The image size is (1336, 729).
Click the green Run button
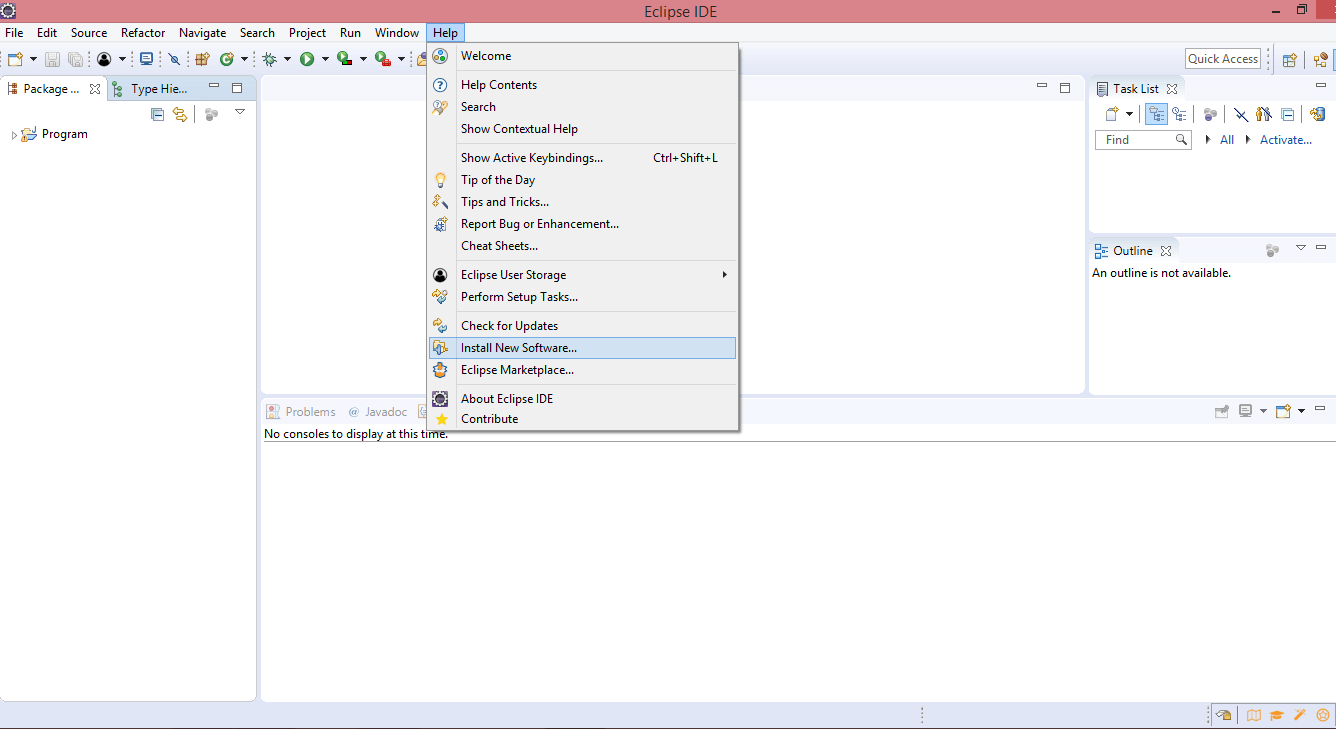click(x=307, y=59)
